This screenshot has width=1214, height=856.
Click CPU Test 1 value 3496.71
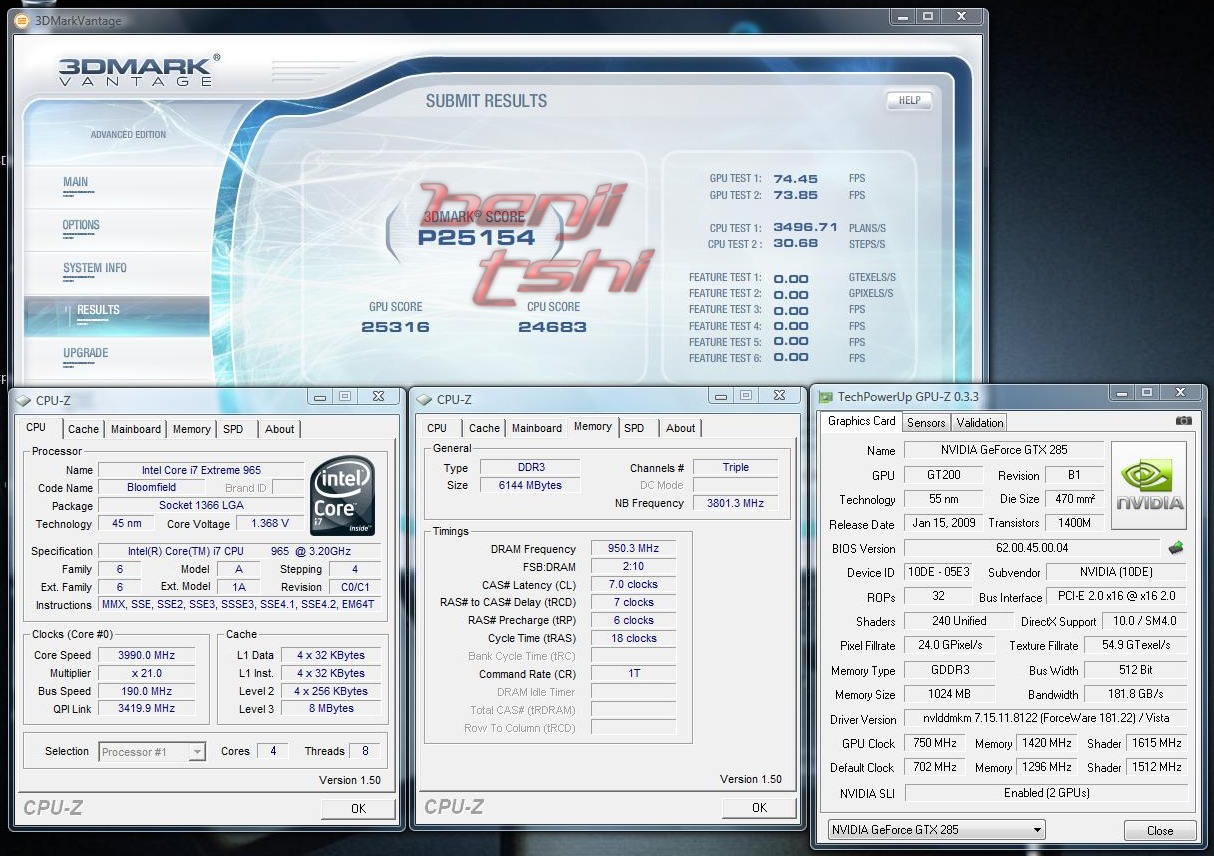pos(805,228)
